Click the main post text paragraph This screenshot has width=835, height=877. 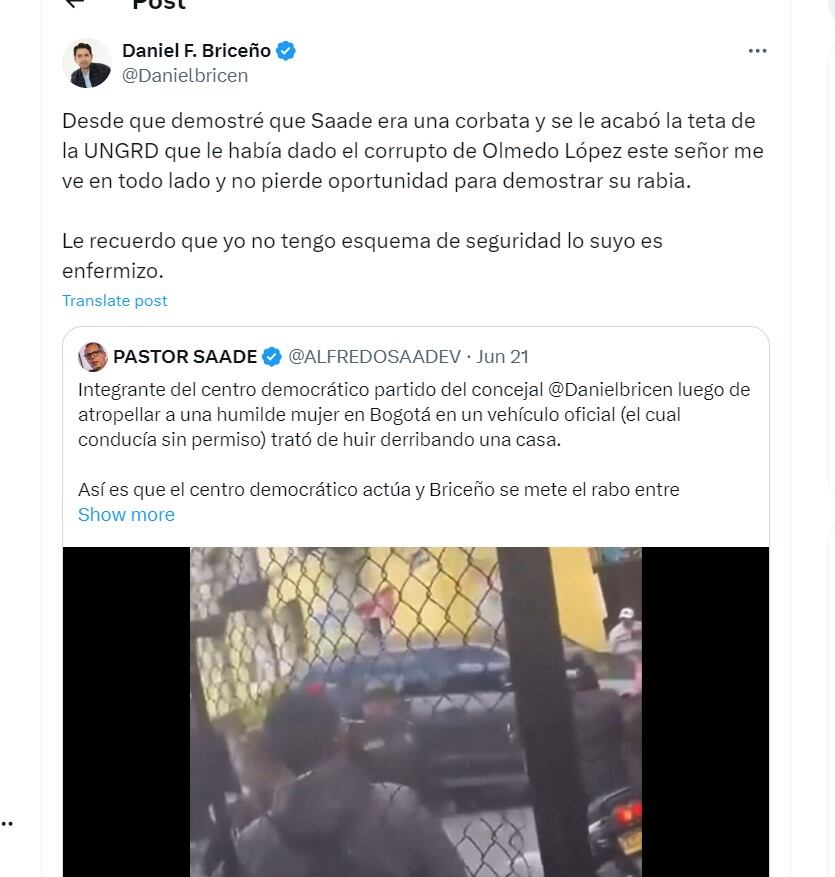413,196
